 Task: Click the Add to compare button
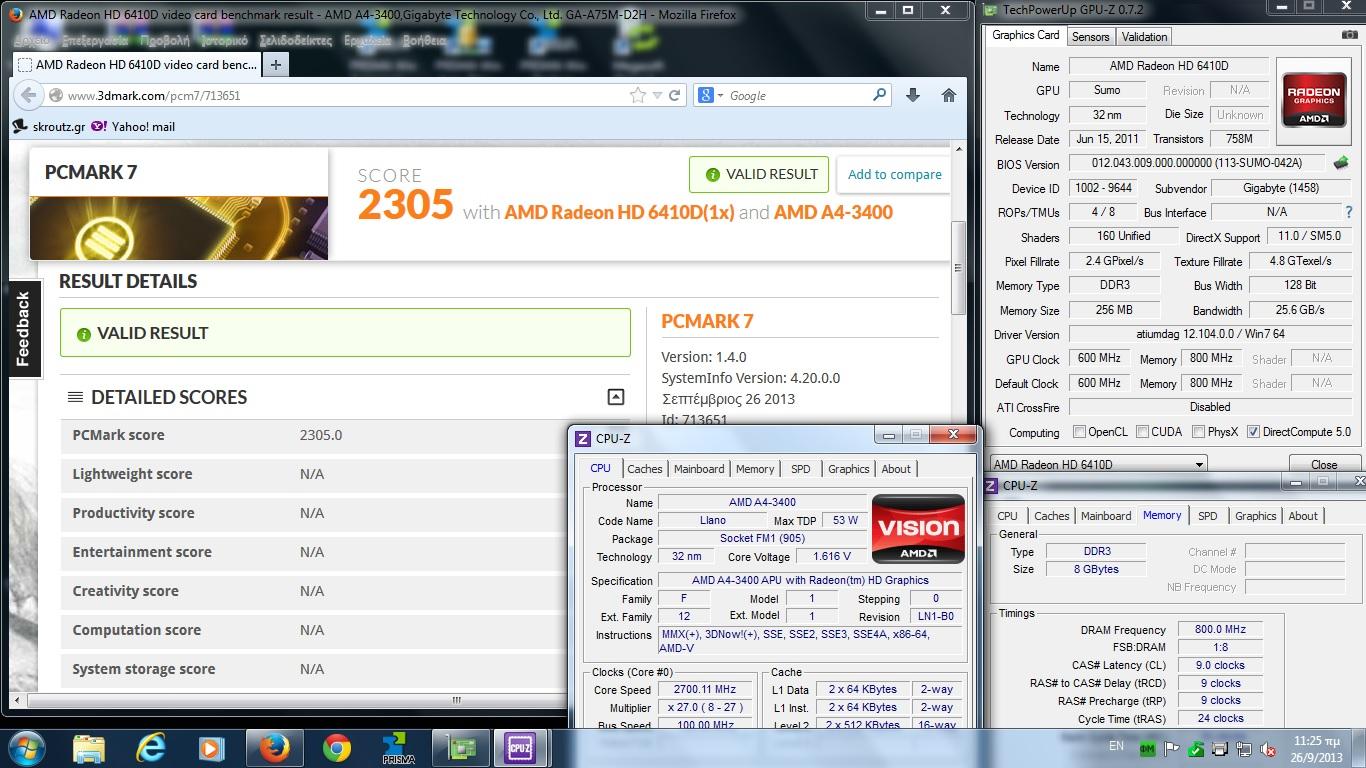click(x=894, y=174)
